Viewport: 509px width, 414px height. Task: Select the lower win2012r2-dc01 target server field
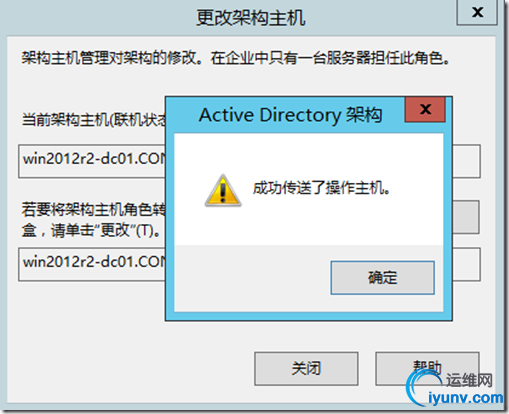[92, 264]
